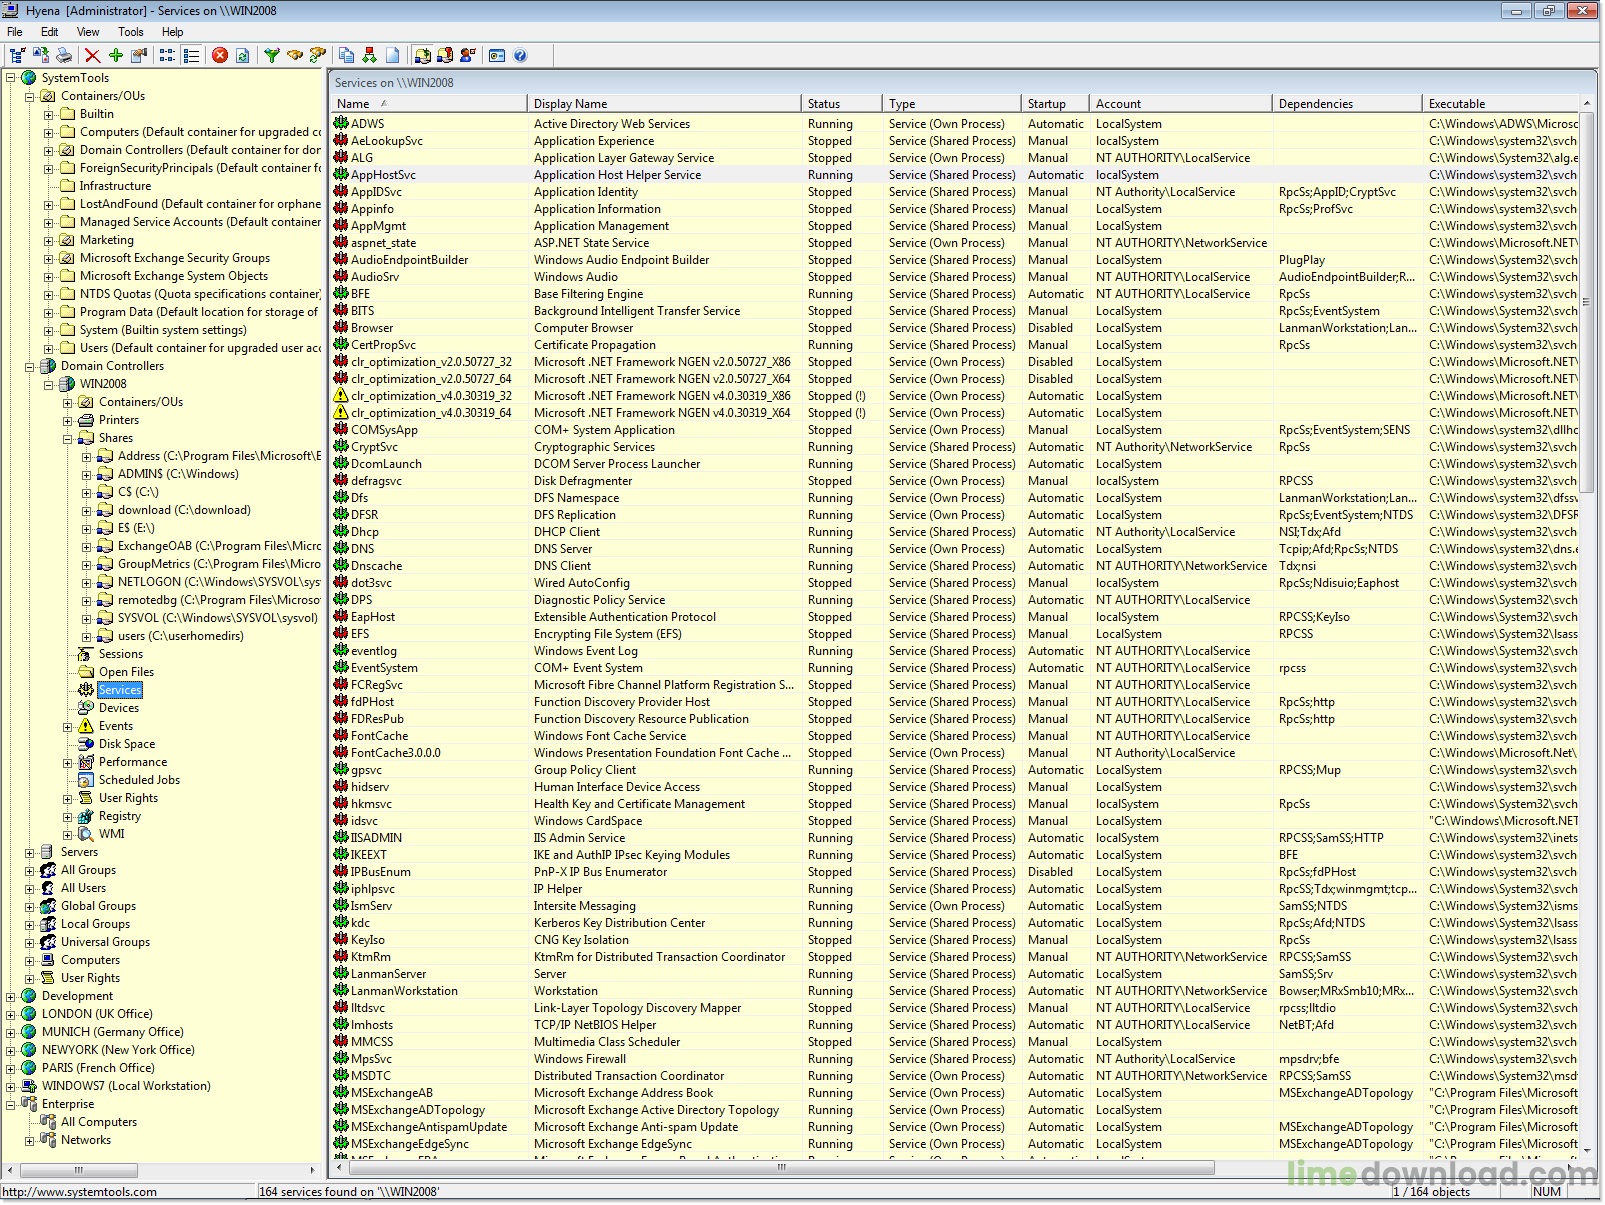Image resolution: width=1605 pixels, height=1205 pixels.
Task: Click the red stop circle icon
Action: [x=220, y=56]
